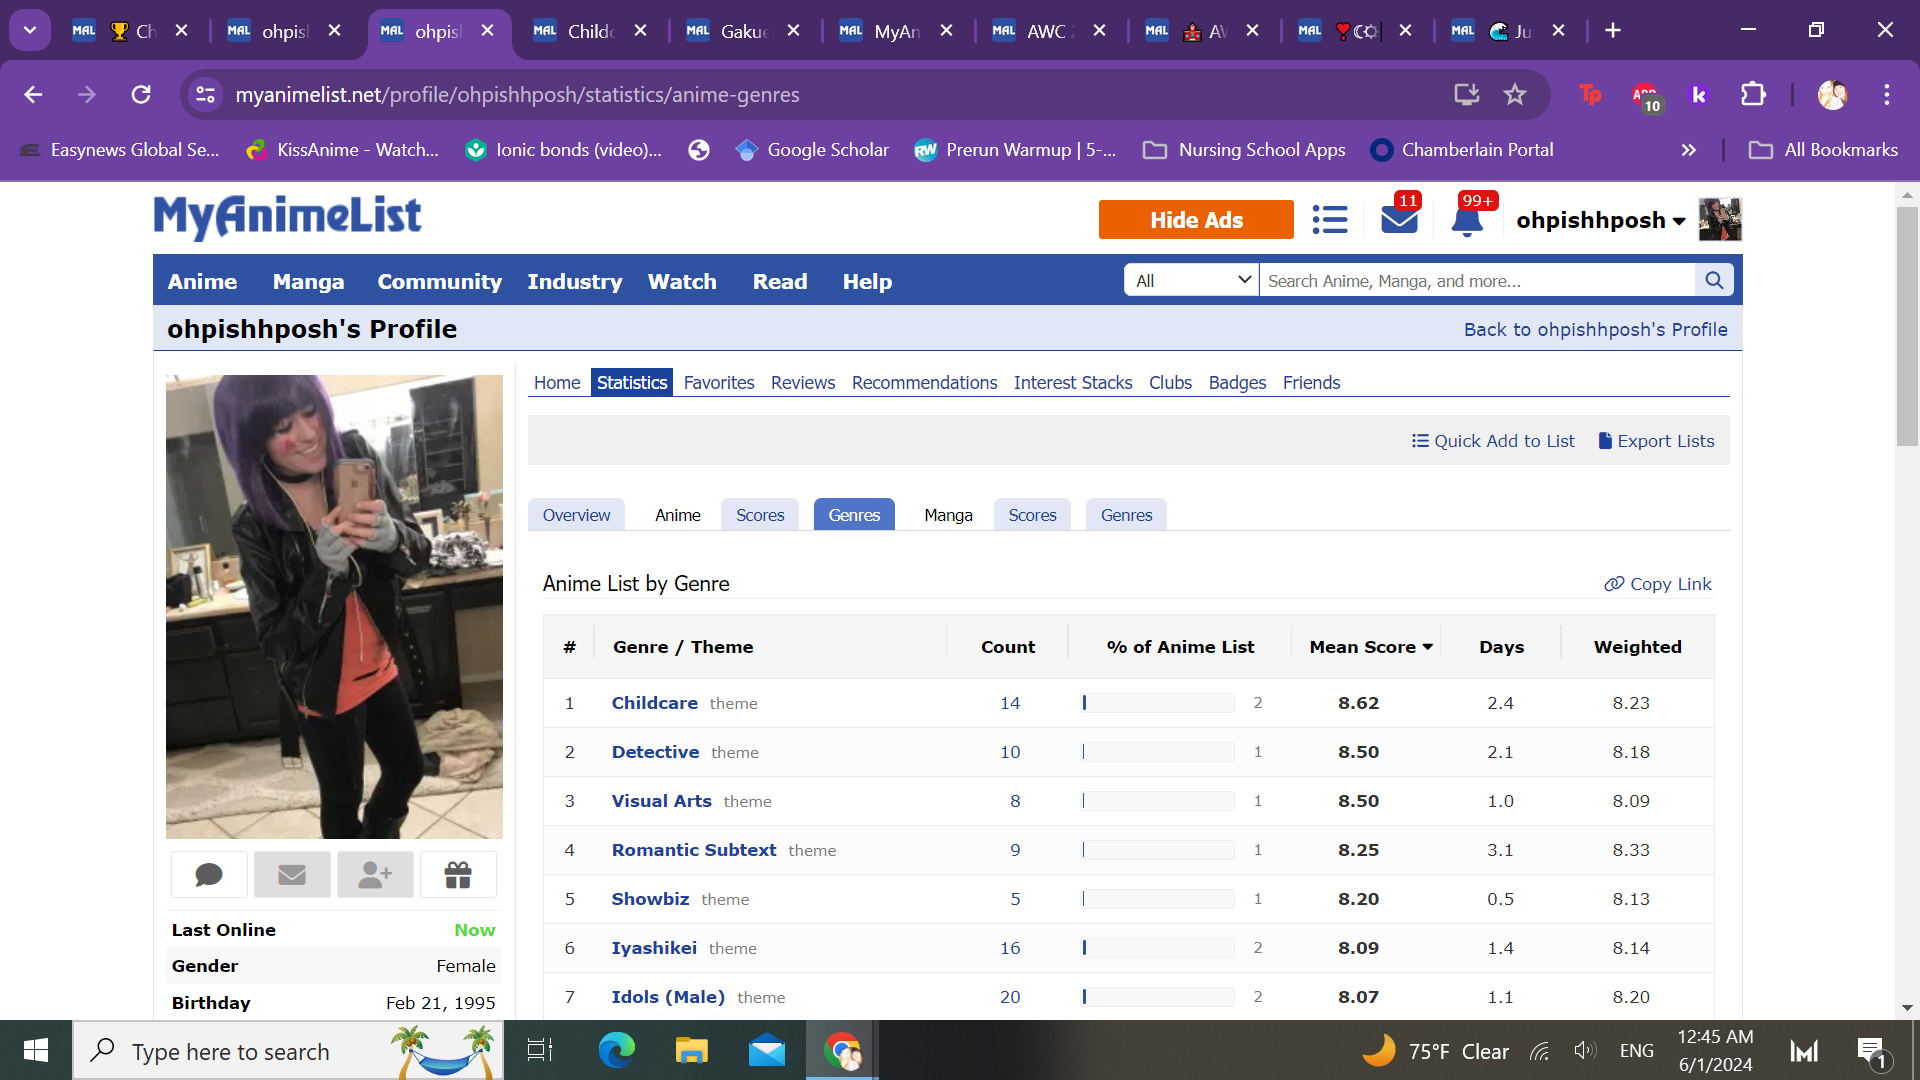Open Task View on the taskbar
Screen dimensions: 1920x1080
coord(540,1050)
